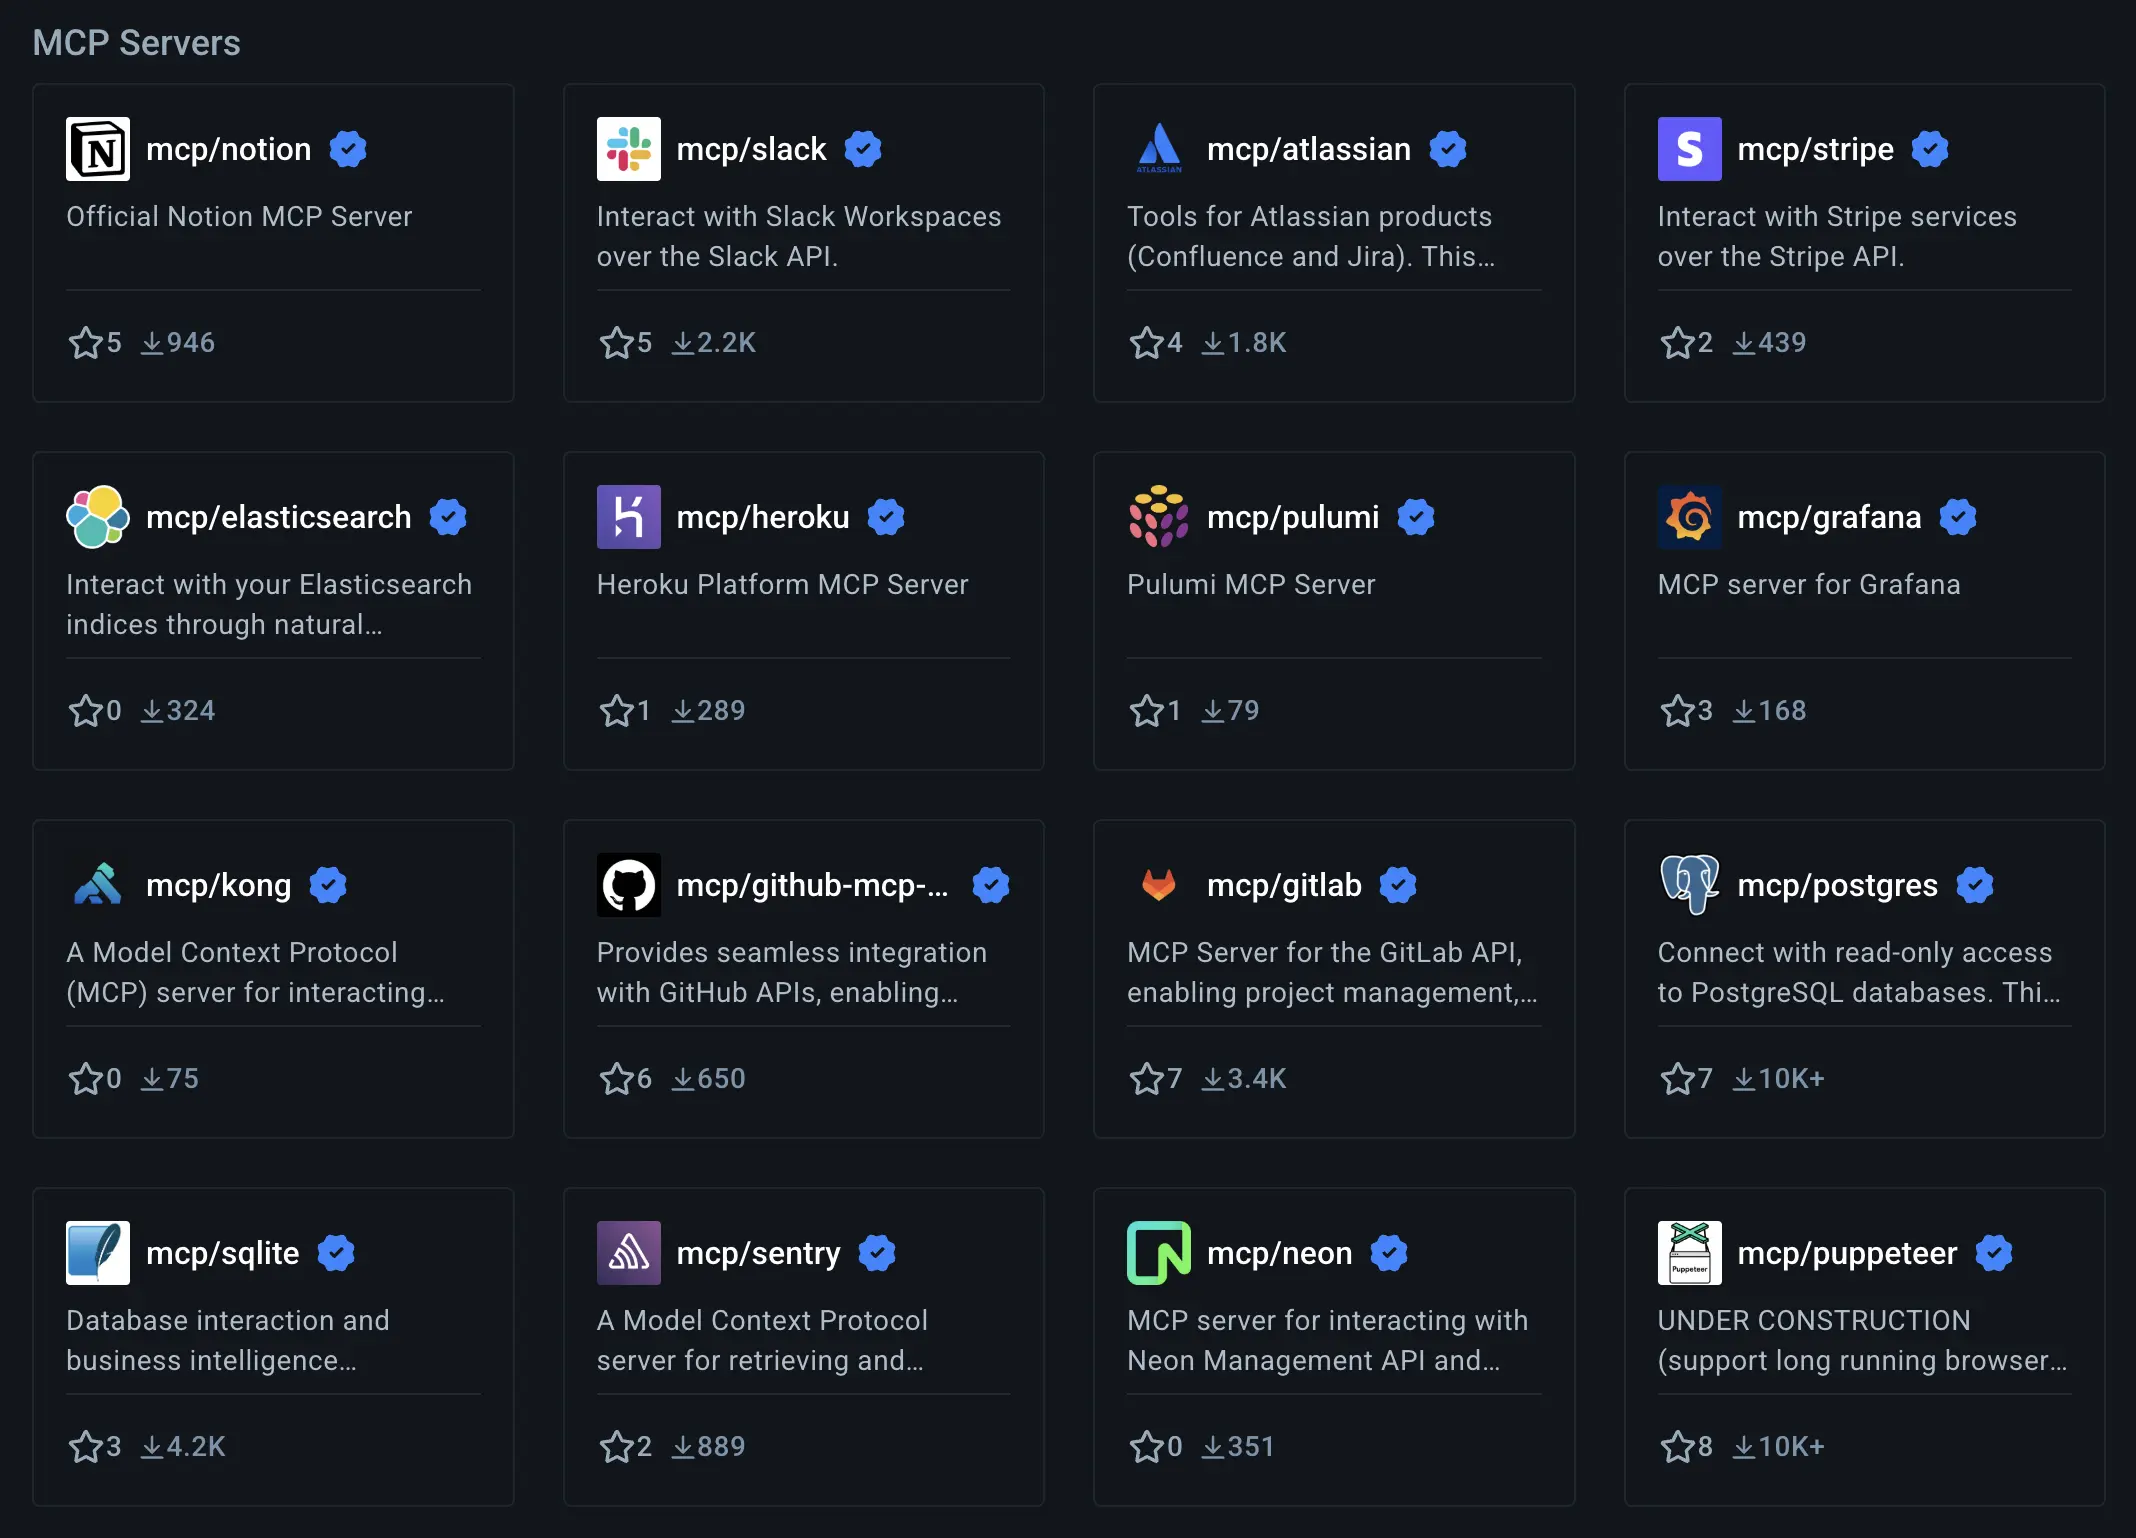The image size is (2136, 1538).
Task: Click the Sentry logo icon
Action: tap(628, 1253)
